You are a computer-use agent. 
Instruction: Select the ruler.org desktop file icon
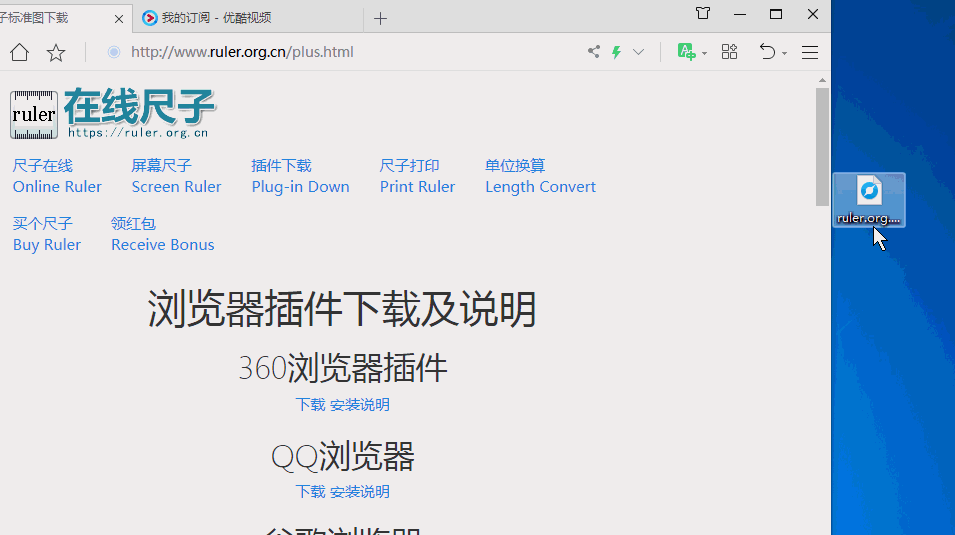tap(869, 200)
